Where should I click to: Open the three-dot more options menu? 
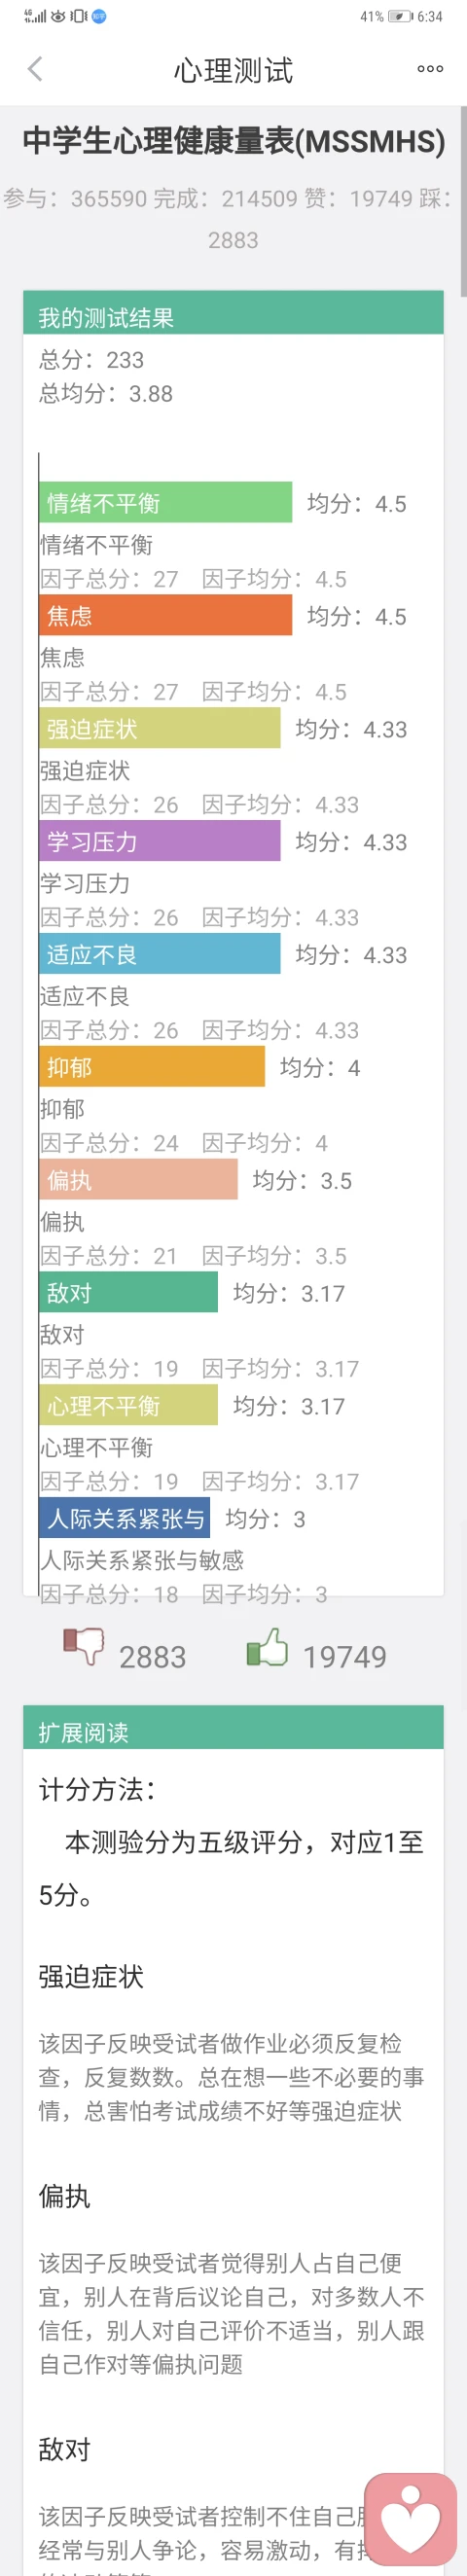430,69
